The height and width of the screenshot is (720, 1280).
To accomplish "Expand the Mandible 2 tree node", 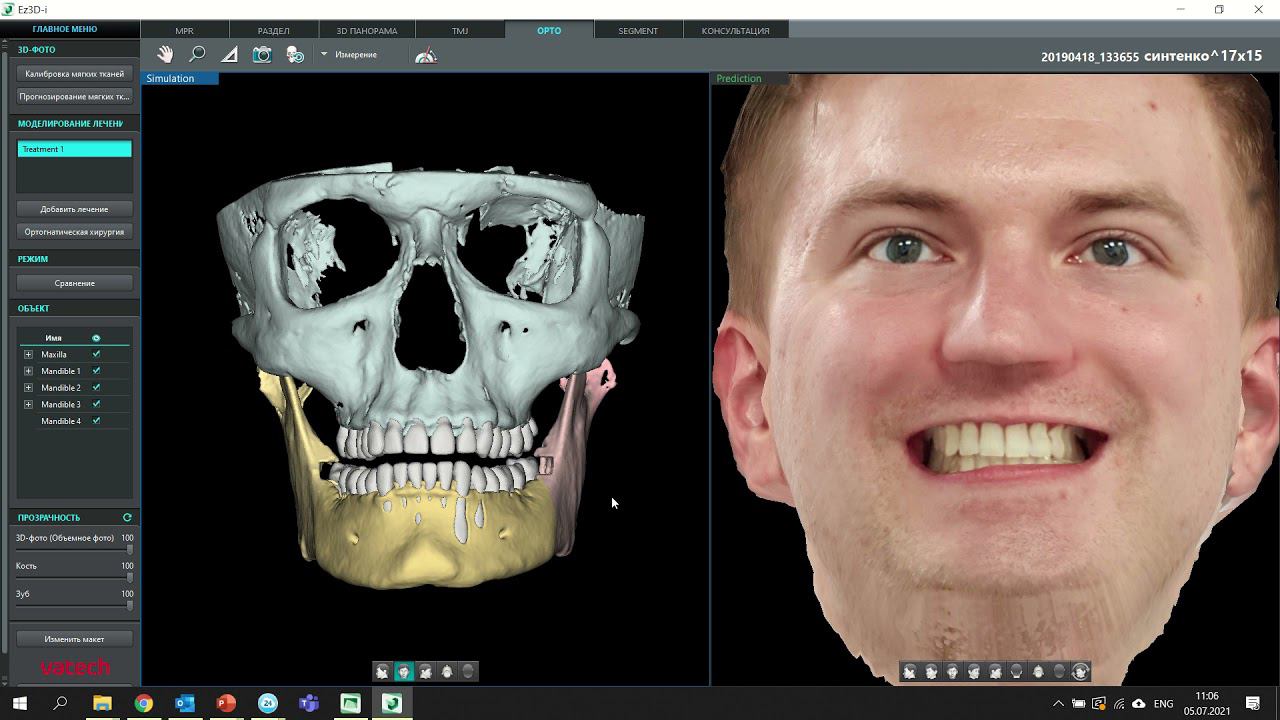I will tap(28, 388).
